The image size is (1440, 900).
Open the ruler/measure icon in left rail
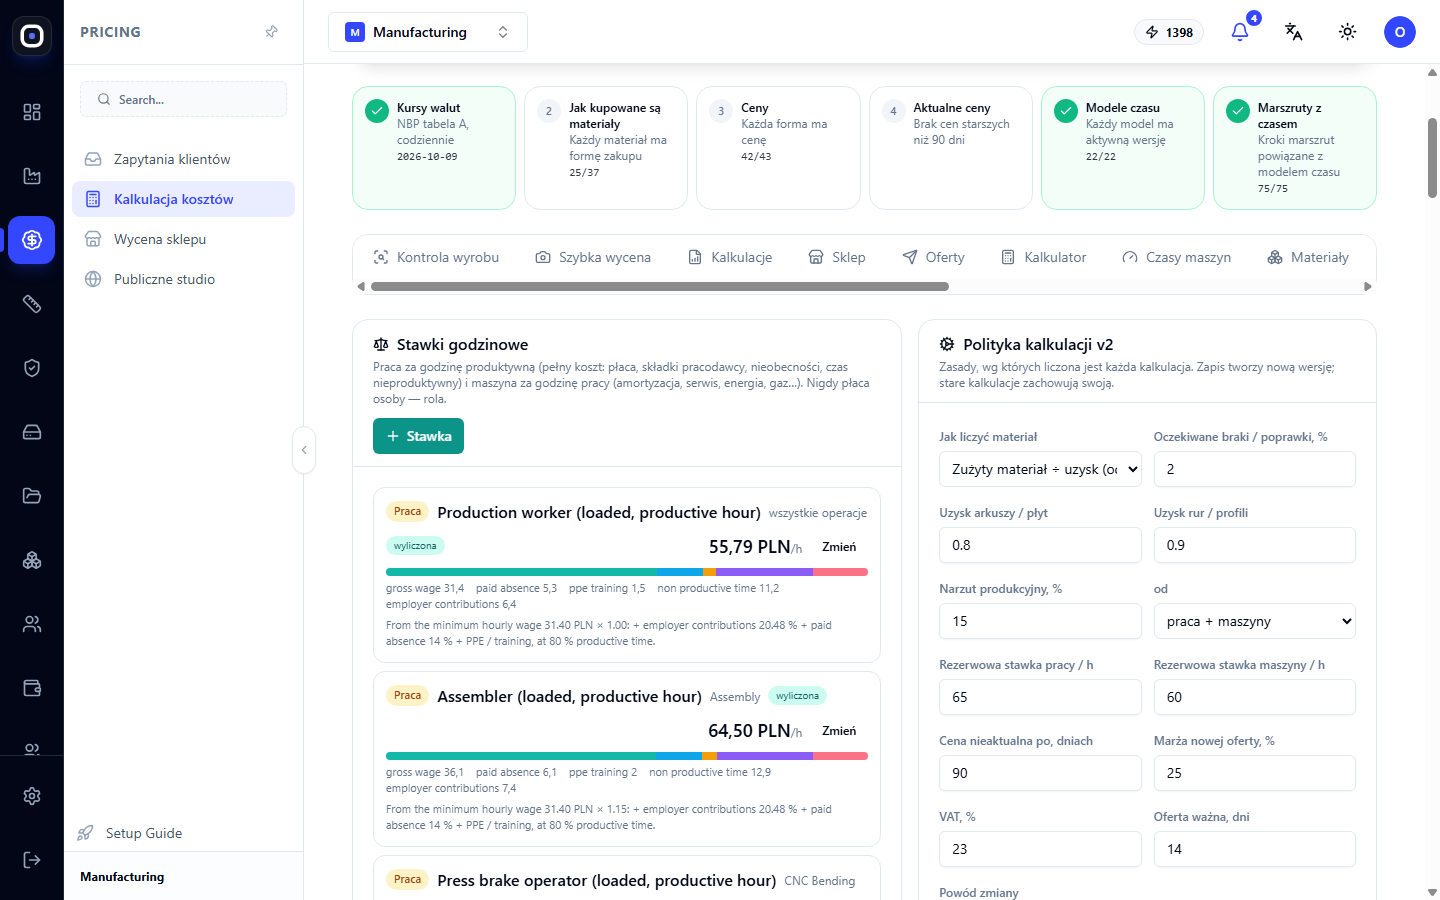(x=32, y=304)
